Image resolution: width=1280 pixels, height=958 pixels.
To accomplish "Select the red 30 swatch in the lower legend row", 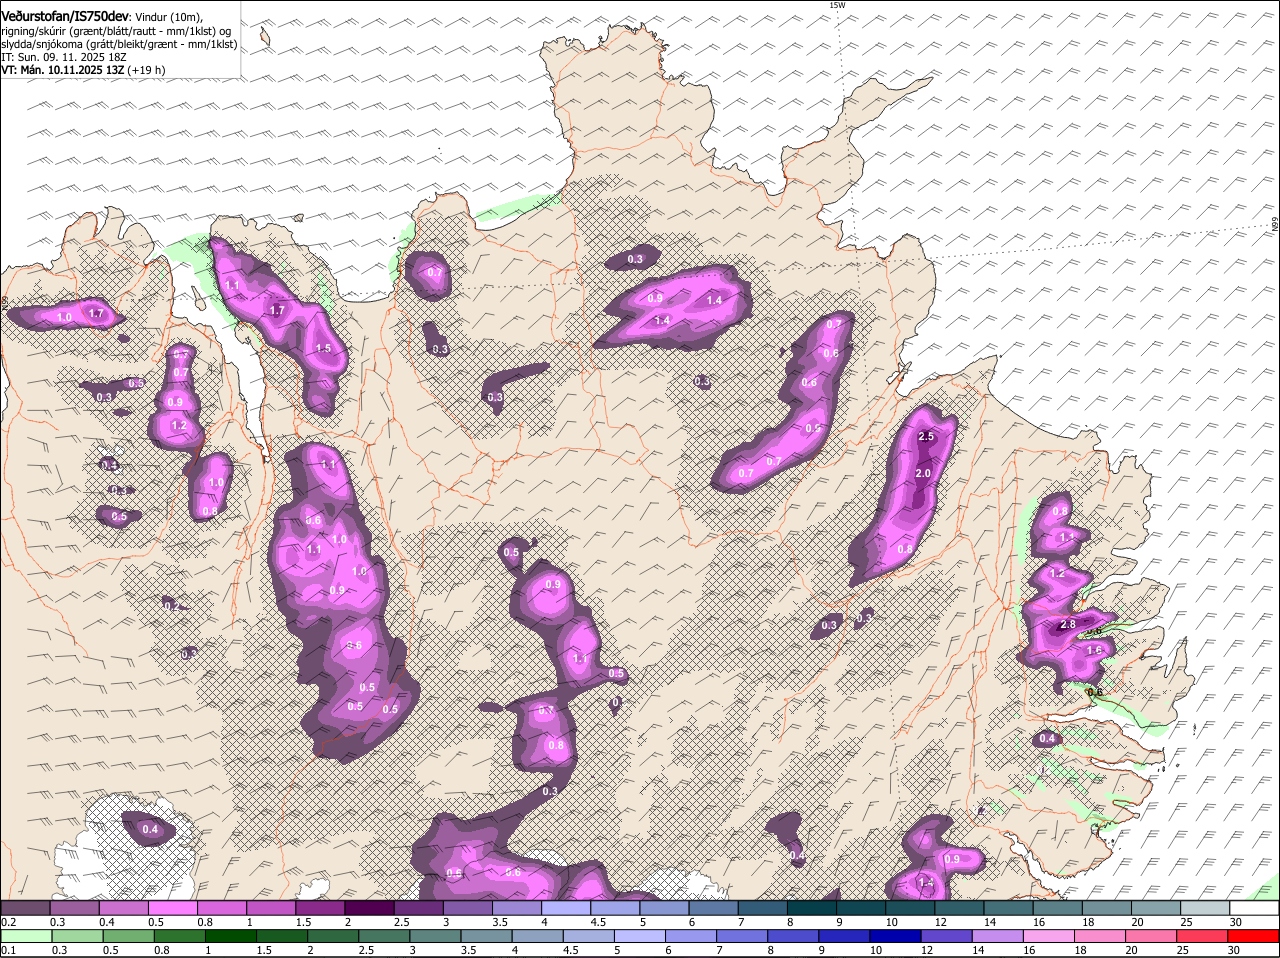I will point(1254,937).
